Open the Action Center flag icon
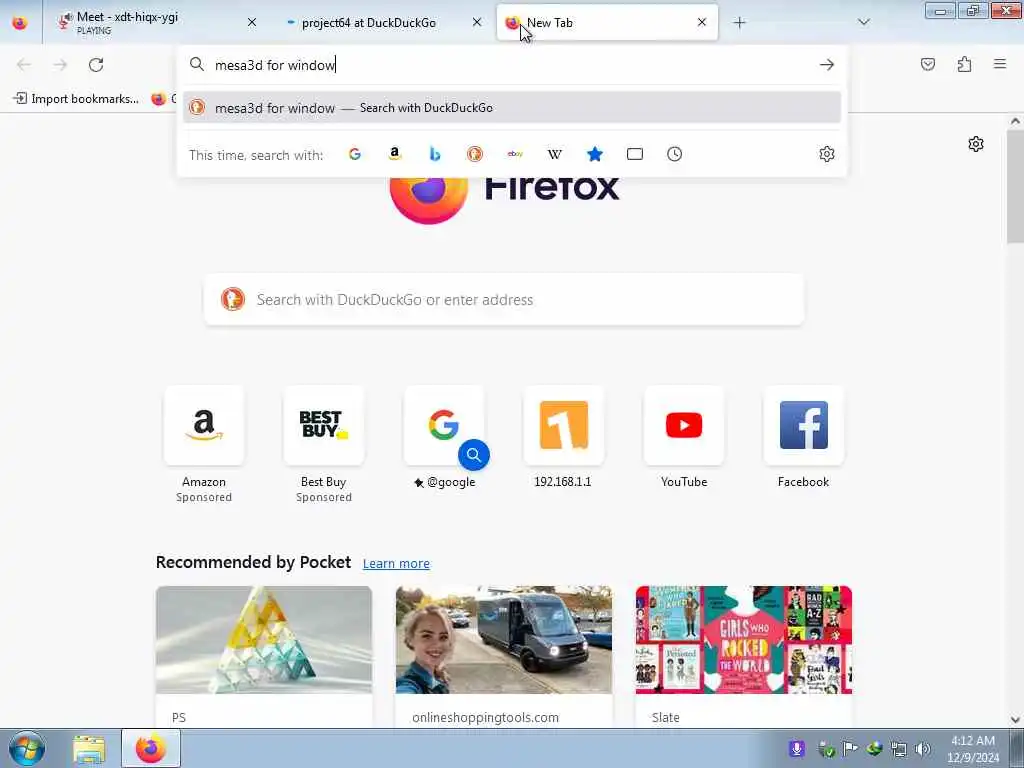 click(x=850, y=749)
